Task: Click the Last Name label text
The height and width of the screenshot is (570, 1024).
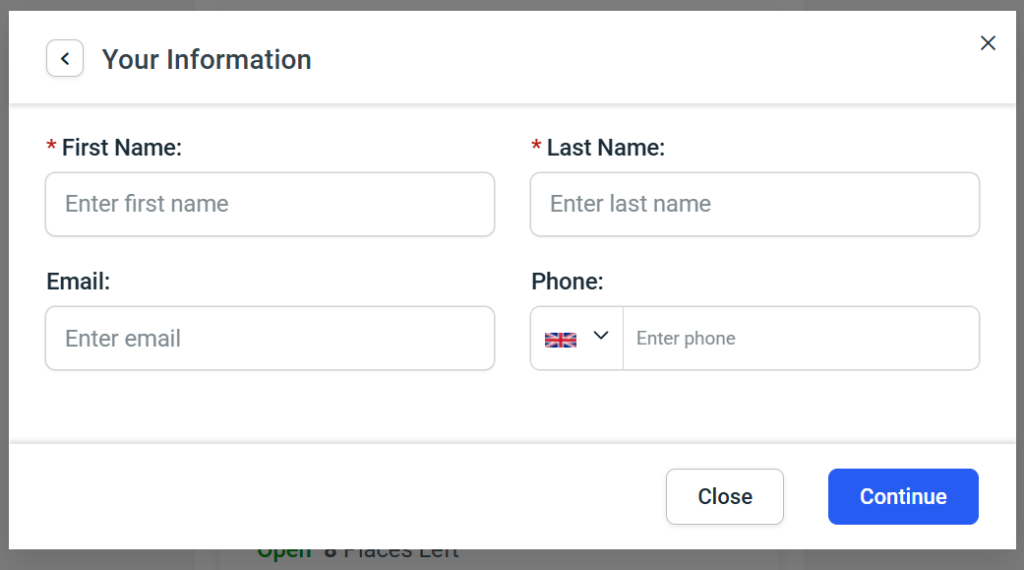Action: point(606,148)
